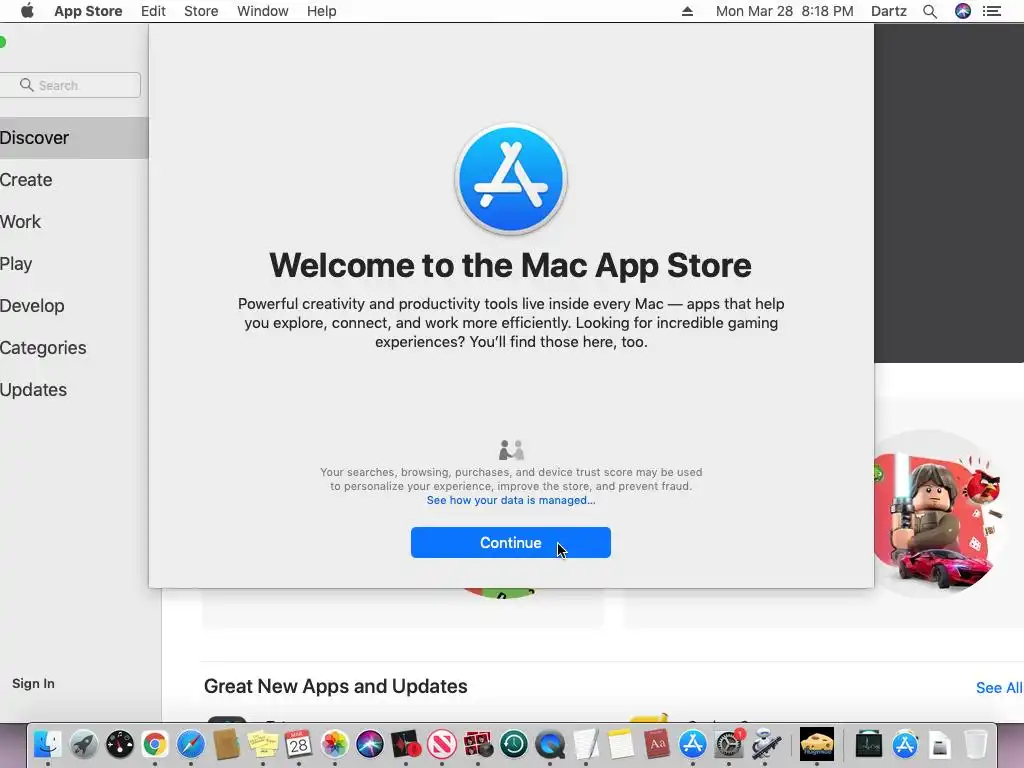
Task: Open Photos from the Dock
Action: (x=334, y=744)
